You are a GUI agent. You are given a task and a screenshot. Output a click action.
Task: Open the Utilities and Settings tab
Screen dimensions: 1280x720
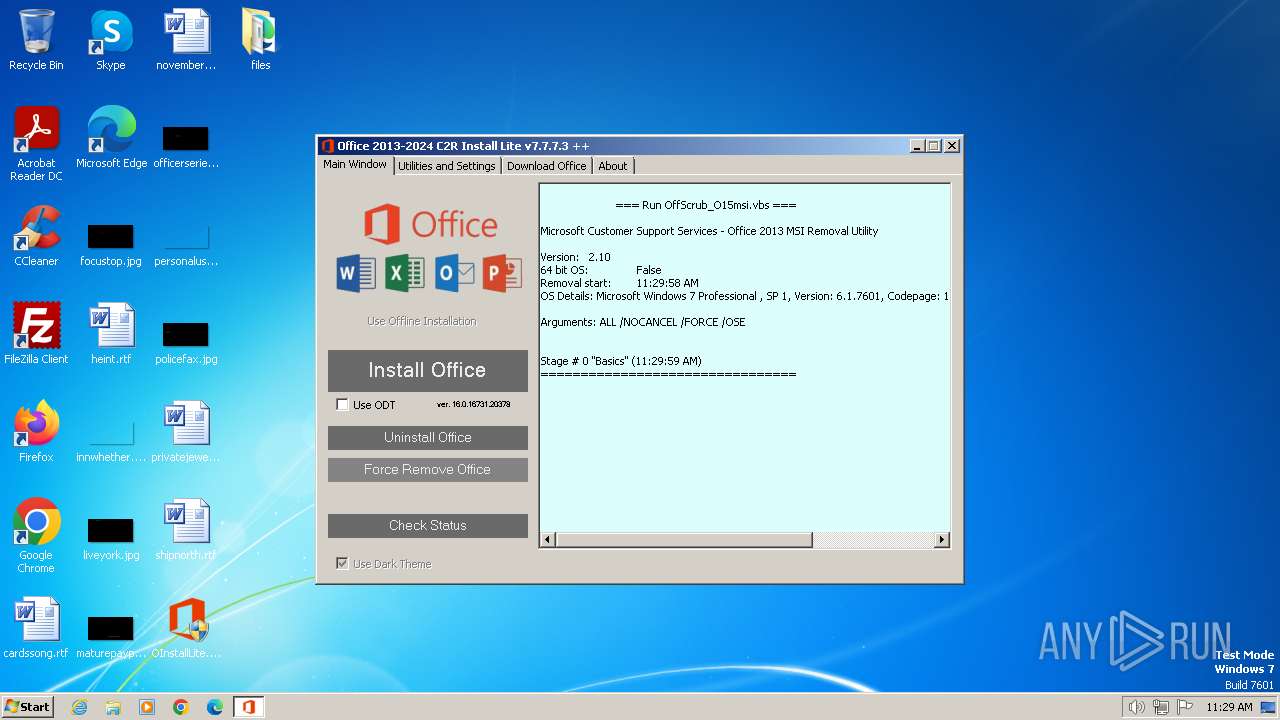click(447, 166)
